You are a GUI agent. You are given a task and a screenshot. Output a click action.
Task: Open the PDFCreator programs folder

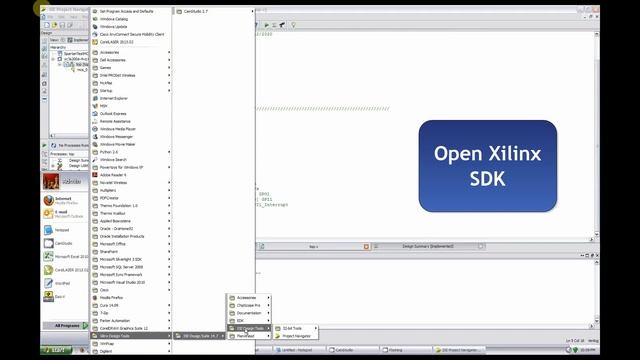click(x=131, y=198)
